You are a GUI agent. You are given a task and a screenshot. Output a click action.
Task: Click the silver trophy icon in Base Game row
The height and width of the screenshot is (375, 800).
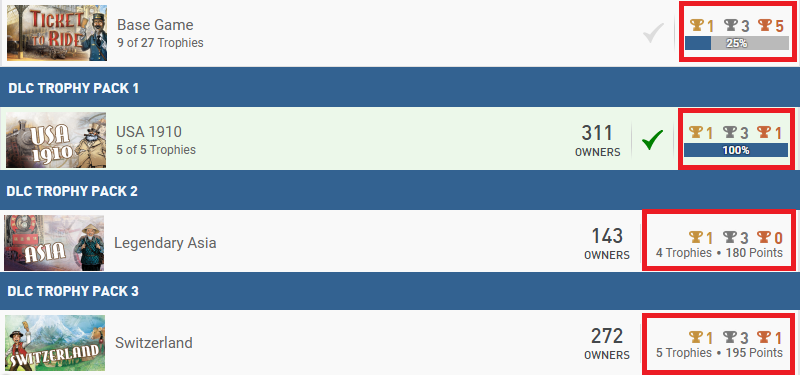[x=731, y=24]
